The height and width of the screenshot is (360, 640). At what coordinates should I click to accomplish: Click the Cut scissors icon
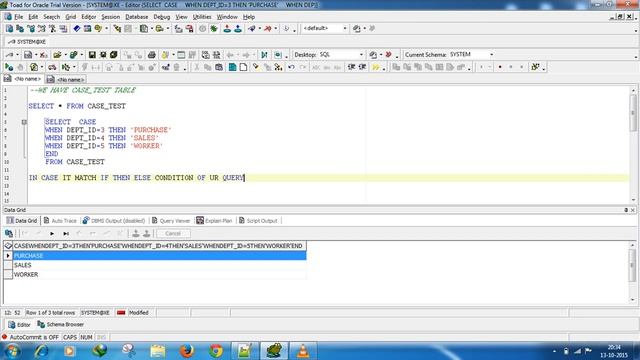pyautogui.click(x=196, y=67)
